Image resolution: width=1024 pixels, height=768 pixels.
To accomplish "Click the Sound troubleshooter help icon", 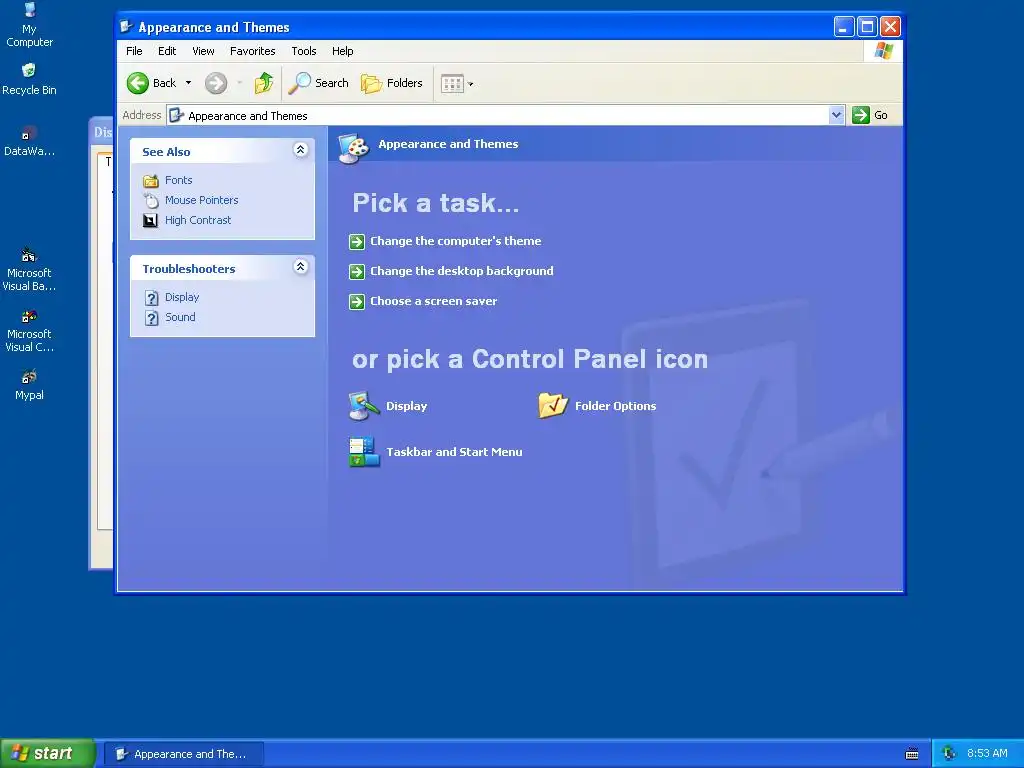I will point(152,318).
